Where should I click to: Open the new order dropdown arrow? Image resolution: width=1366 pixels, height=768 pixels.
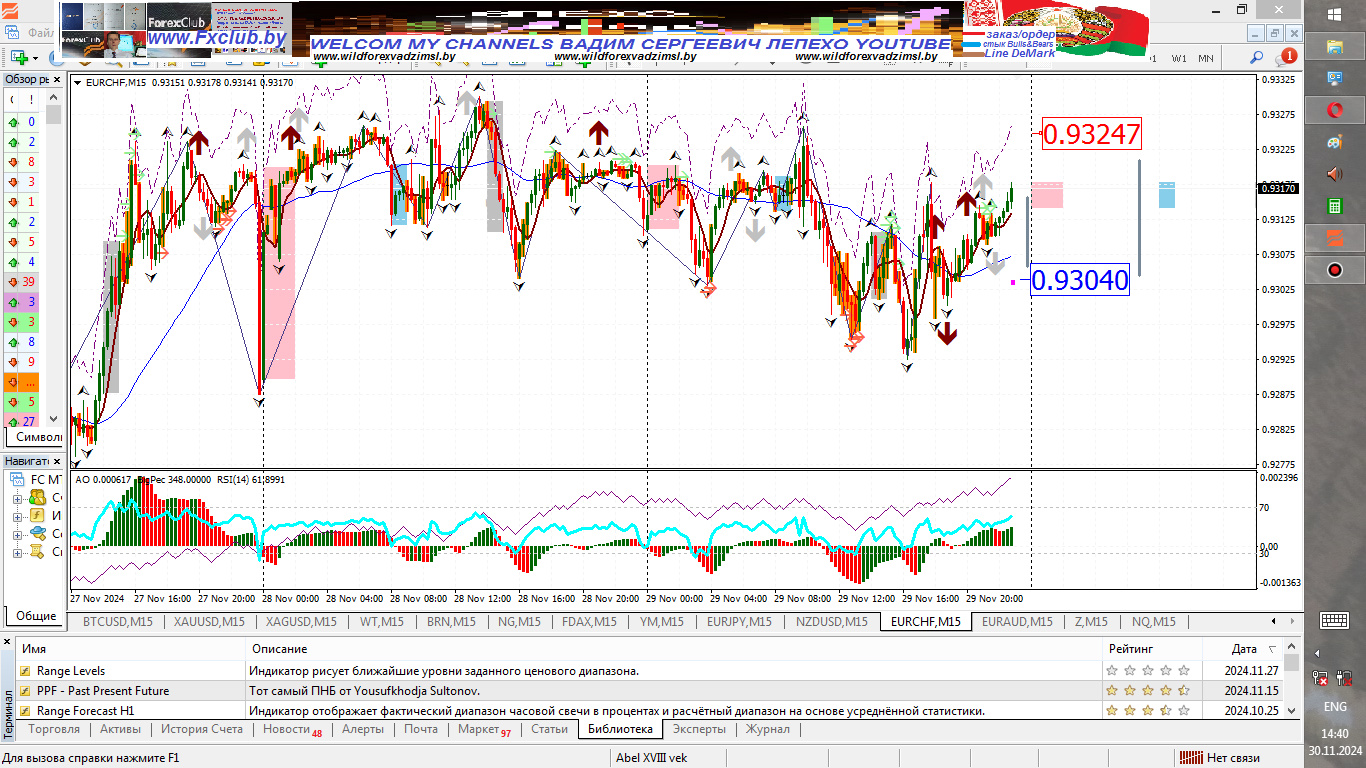pyautogui.click(x=35, y=59)
